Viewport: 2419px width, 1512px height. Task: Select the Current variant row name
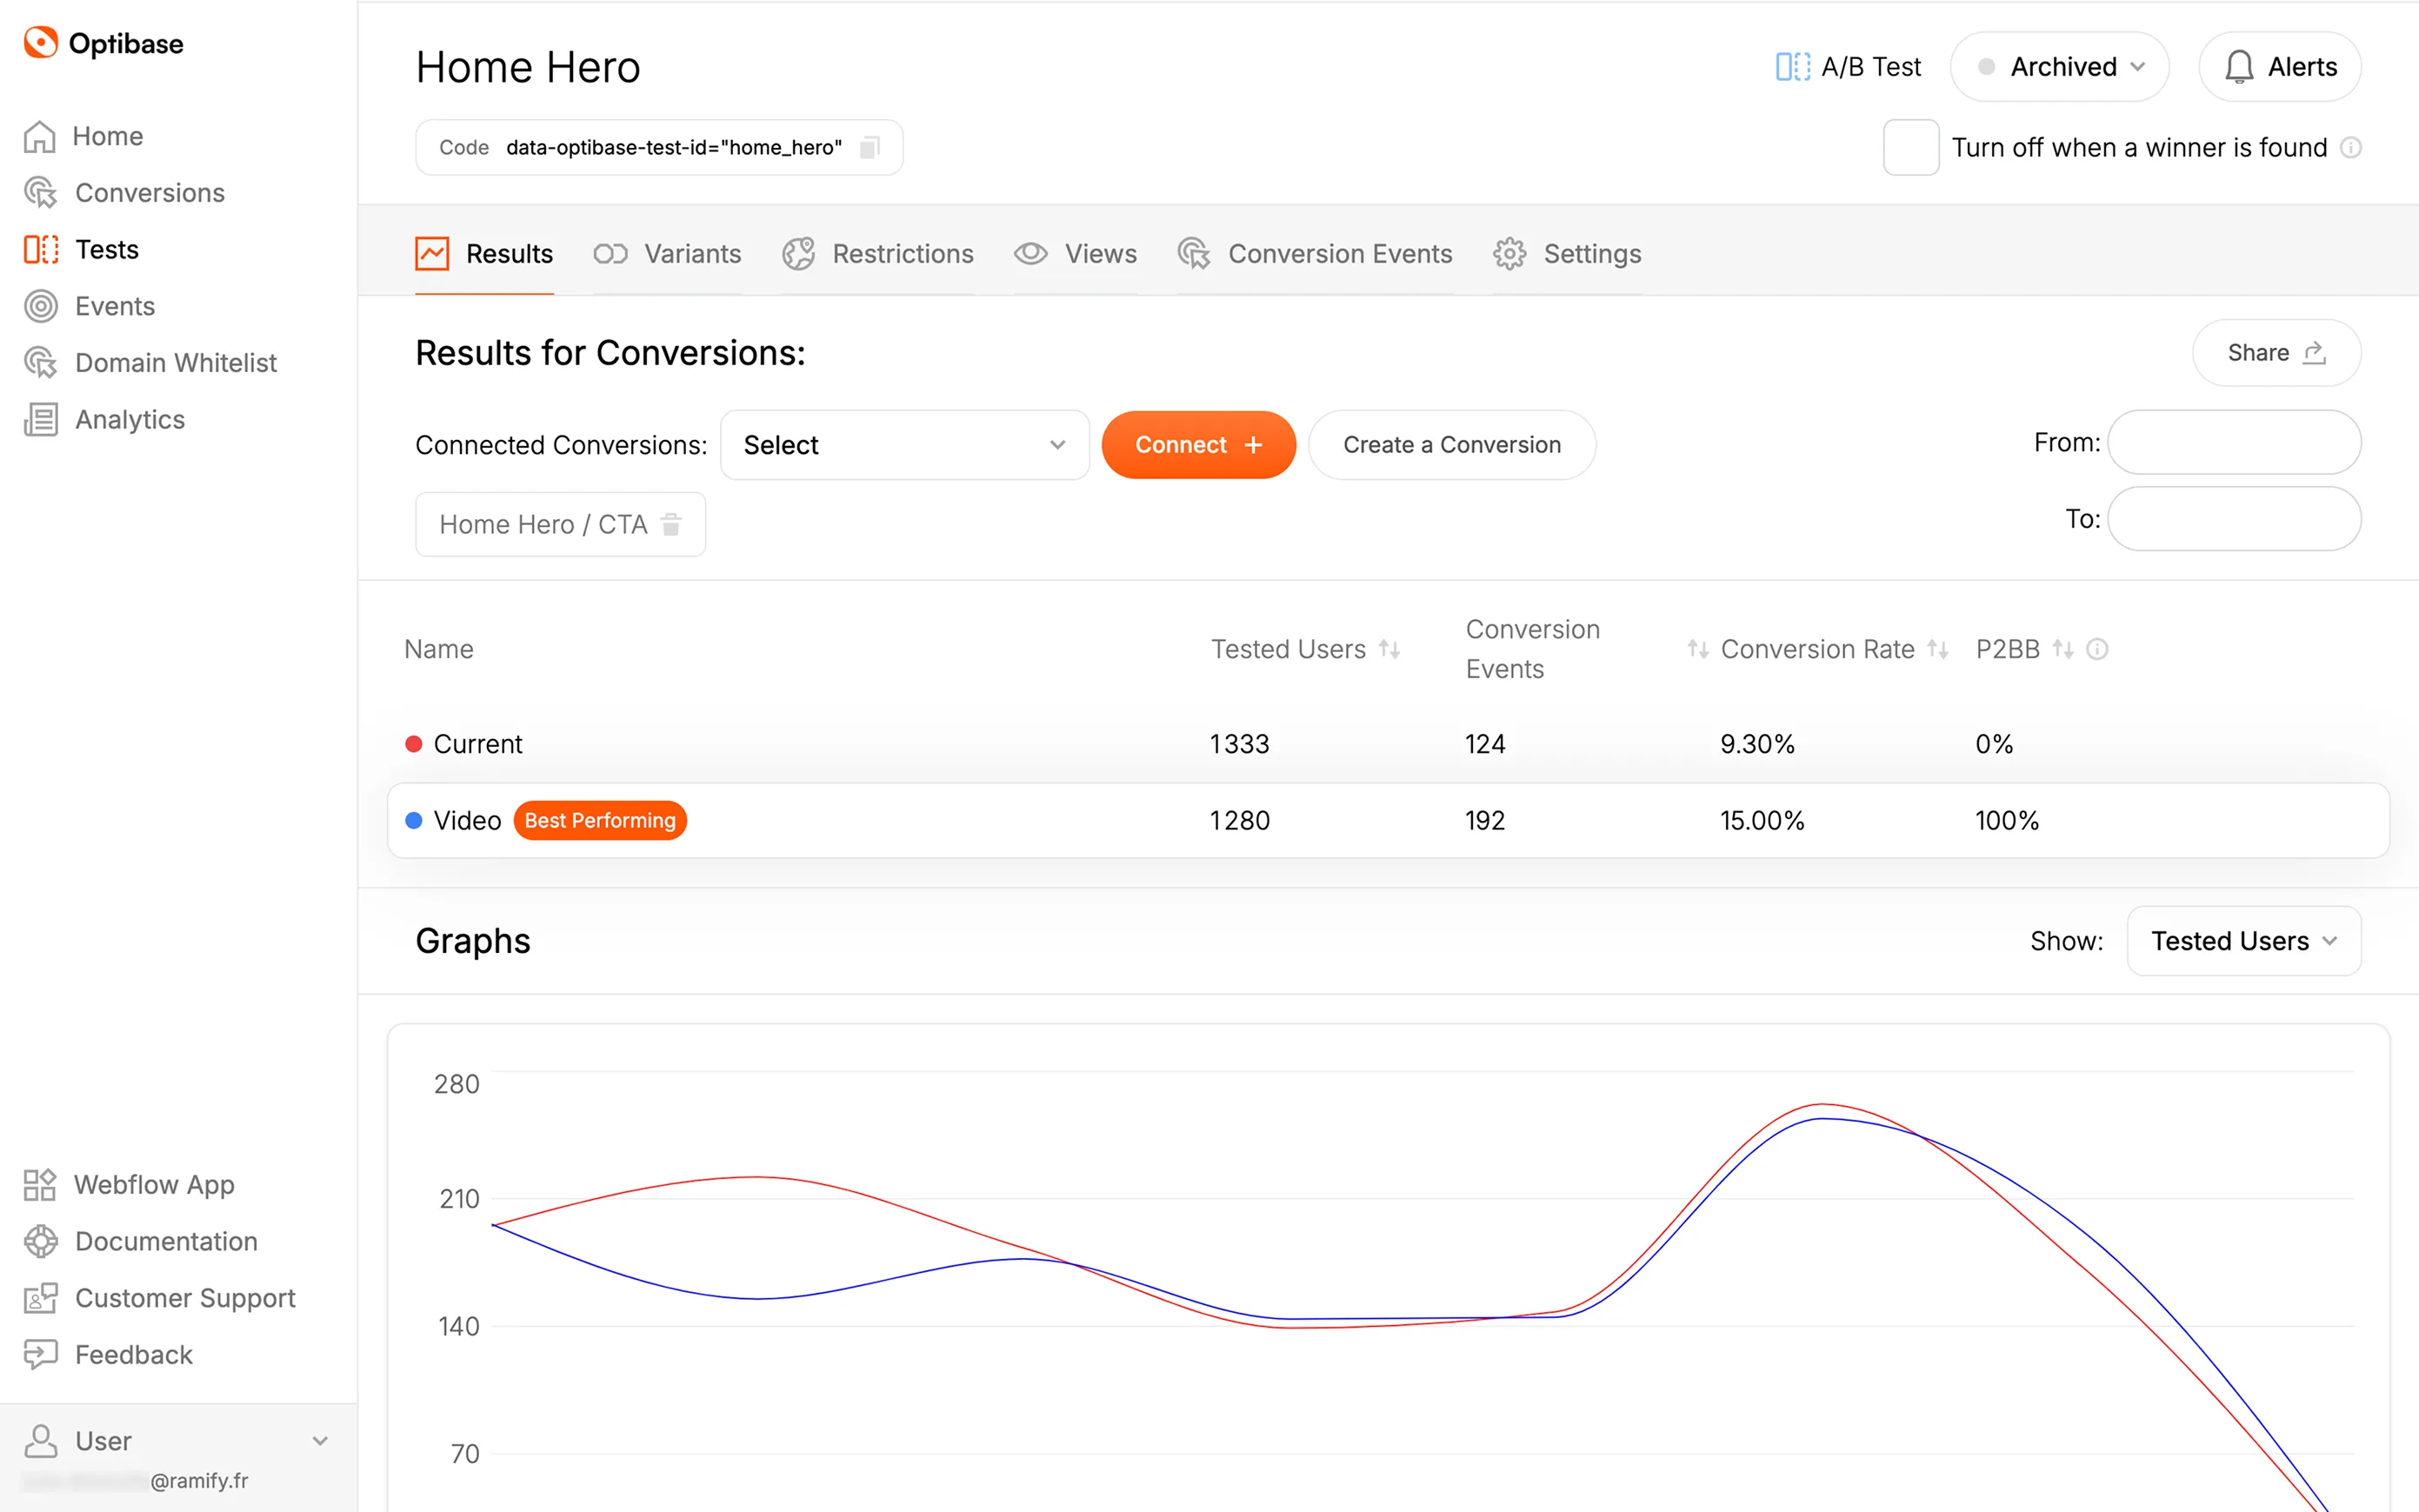[x=477, y=744]
